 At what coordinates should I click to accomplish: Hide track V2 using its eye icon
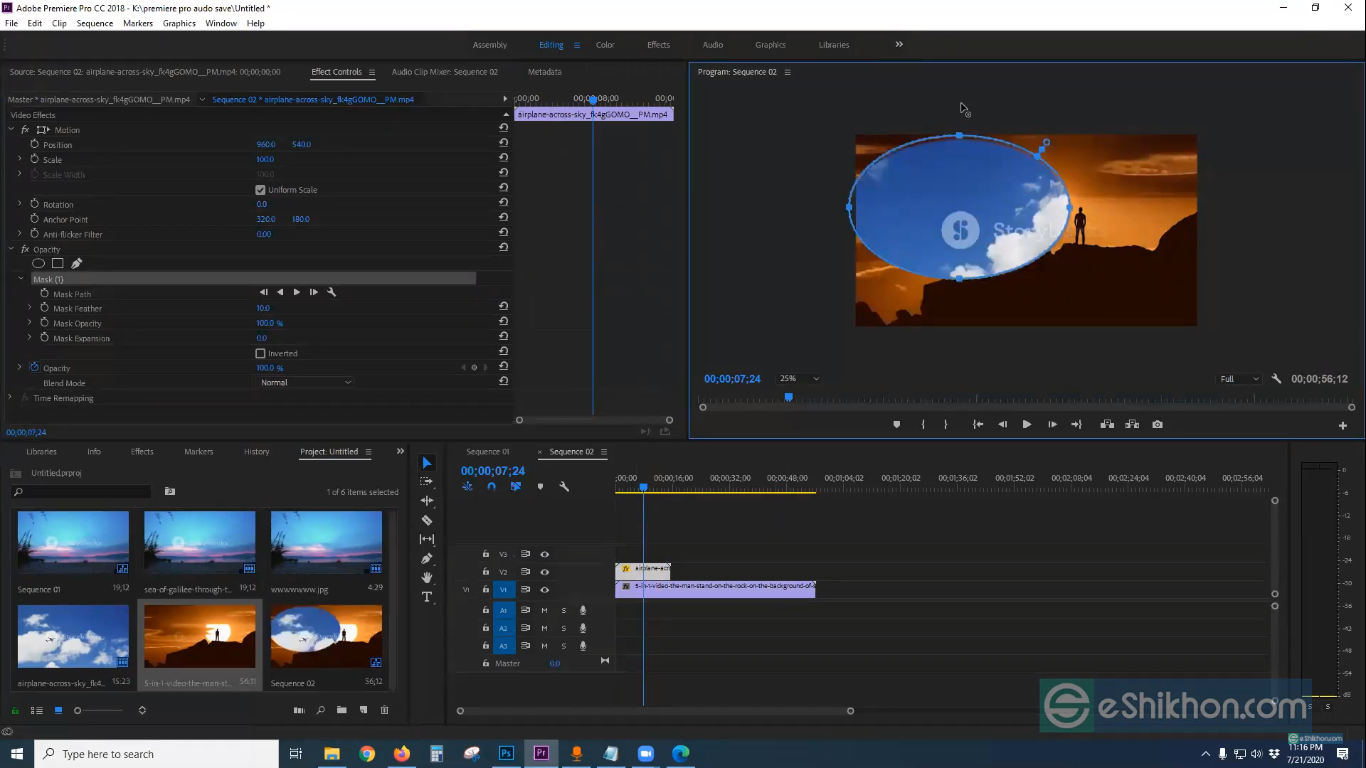[545, 572]
